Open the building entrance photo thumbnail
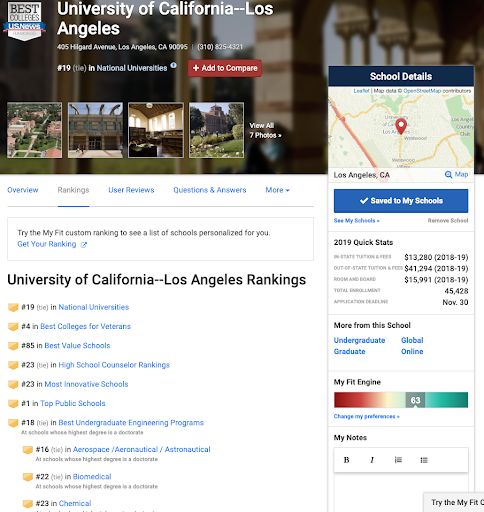 pyautogui.click(x=95, y=130)
